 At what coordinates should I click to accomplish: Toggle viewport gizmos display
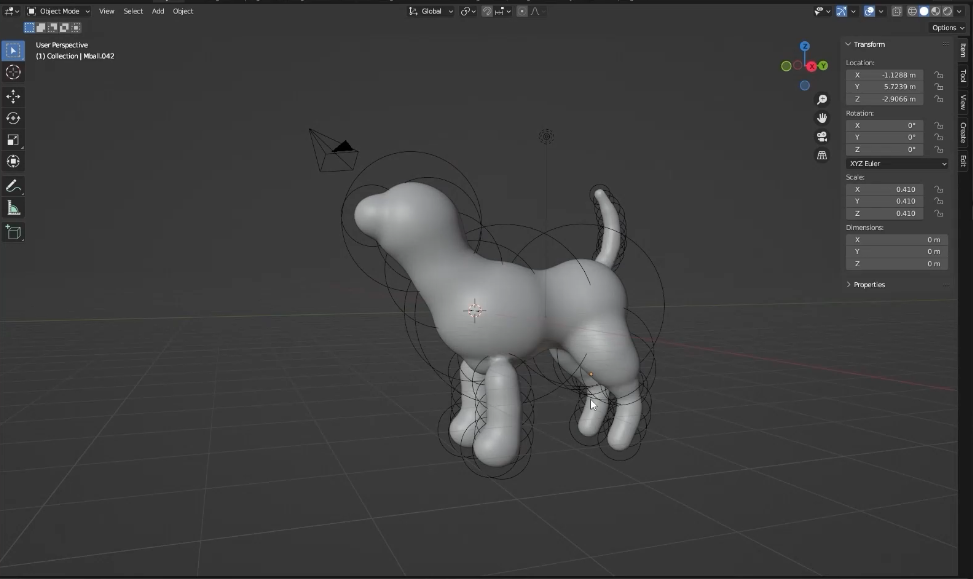841,11
